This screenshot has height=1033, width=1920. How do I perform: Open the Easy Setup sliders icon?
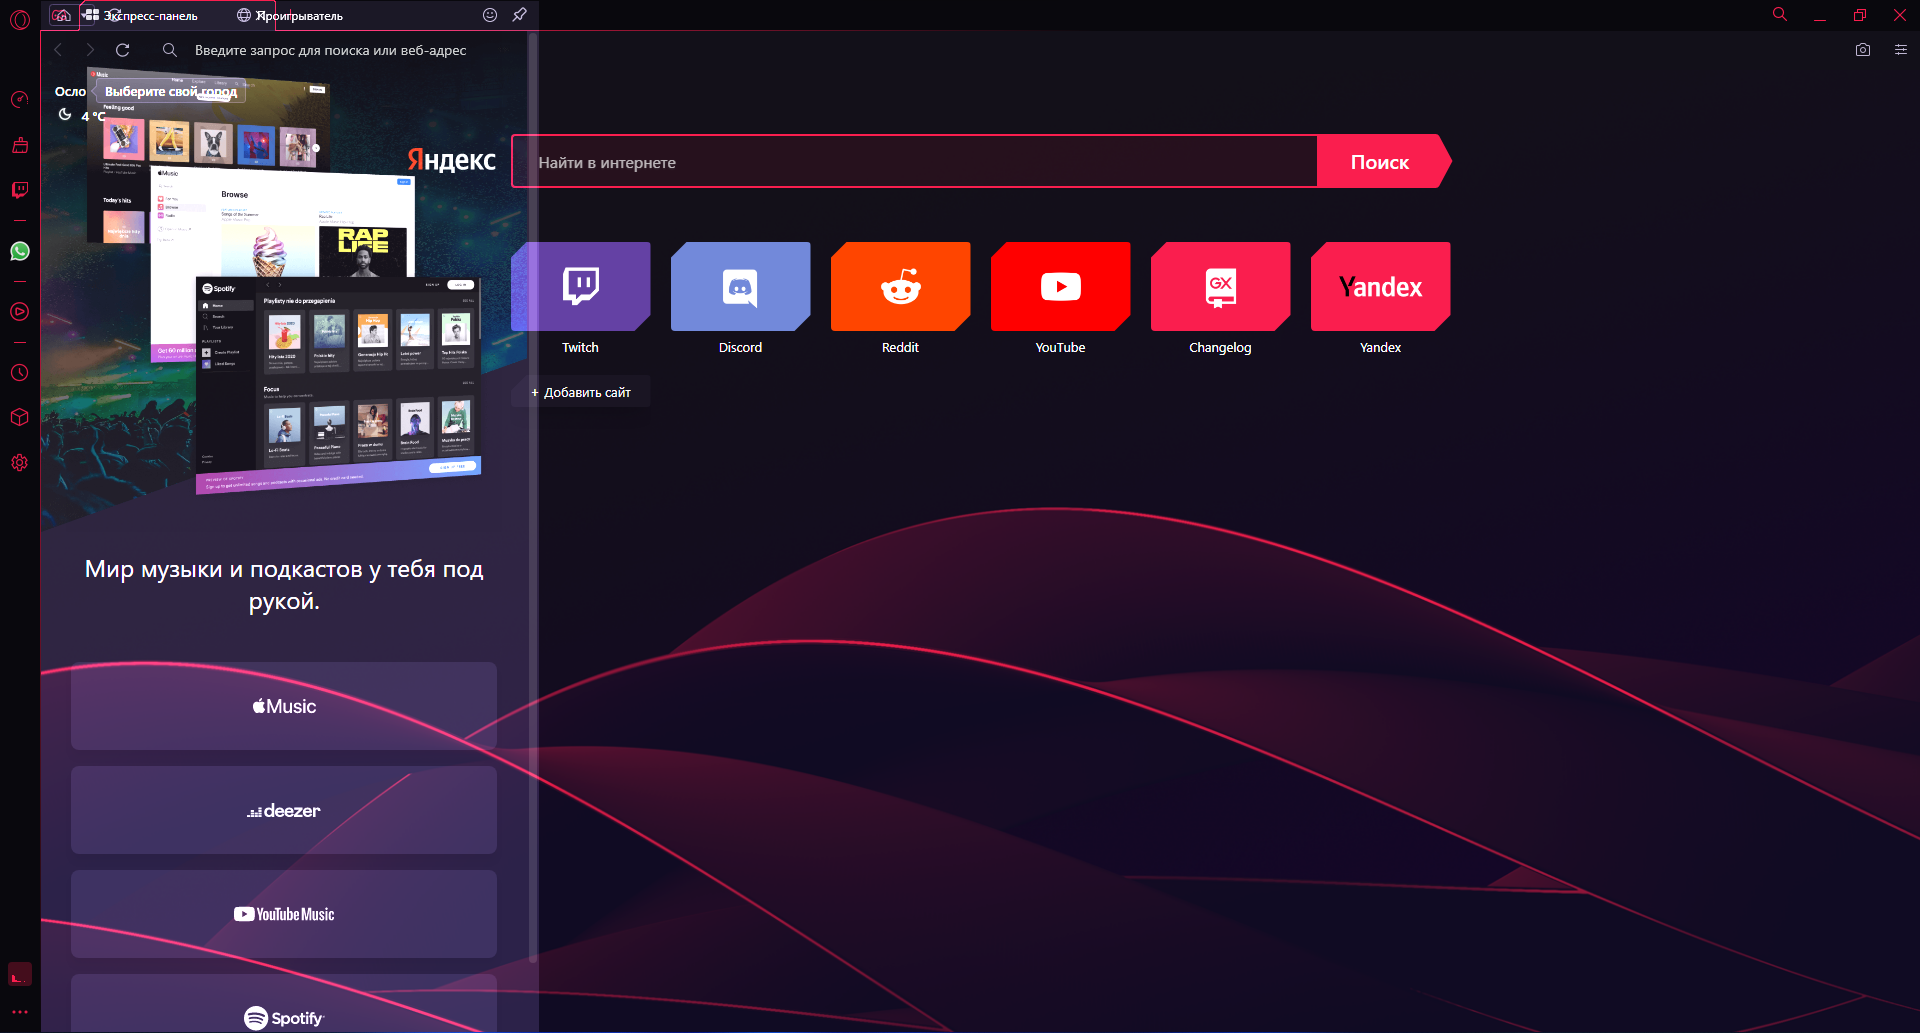click(x=1900, y=50)
